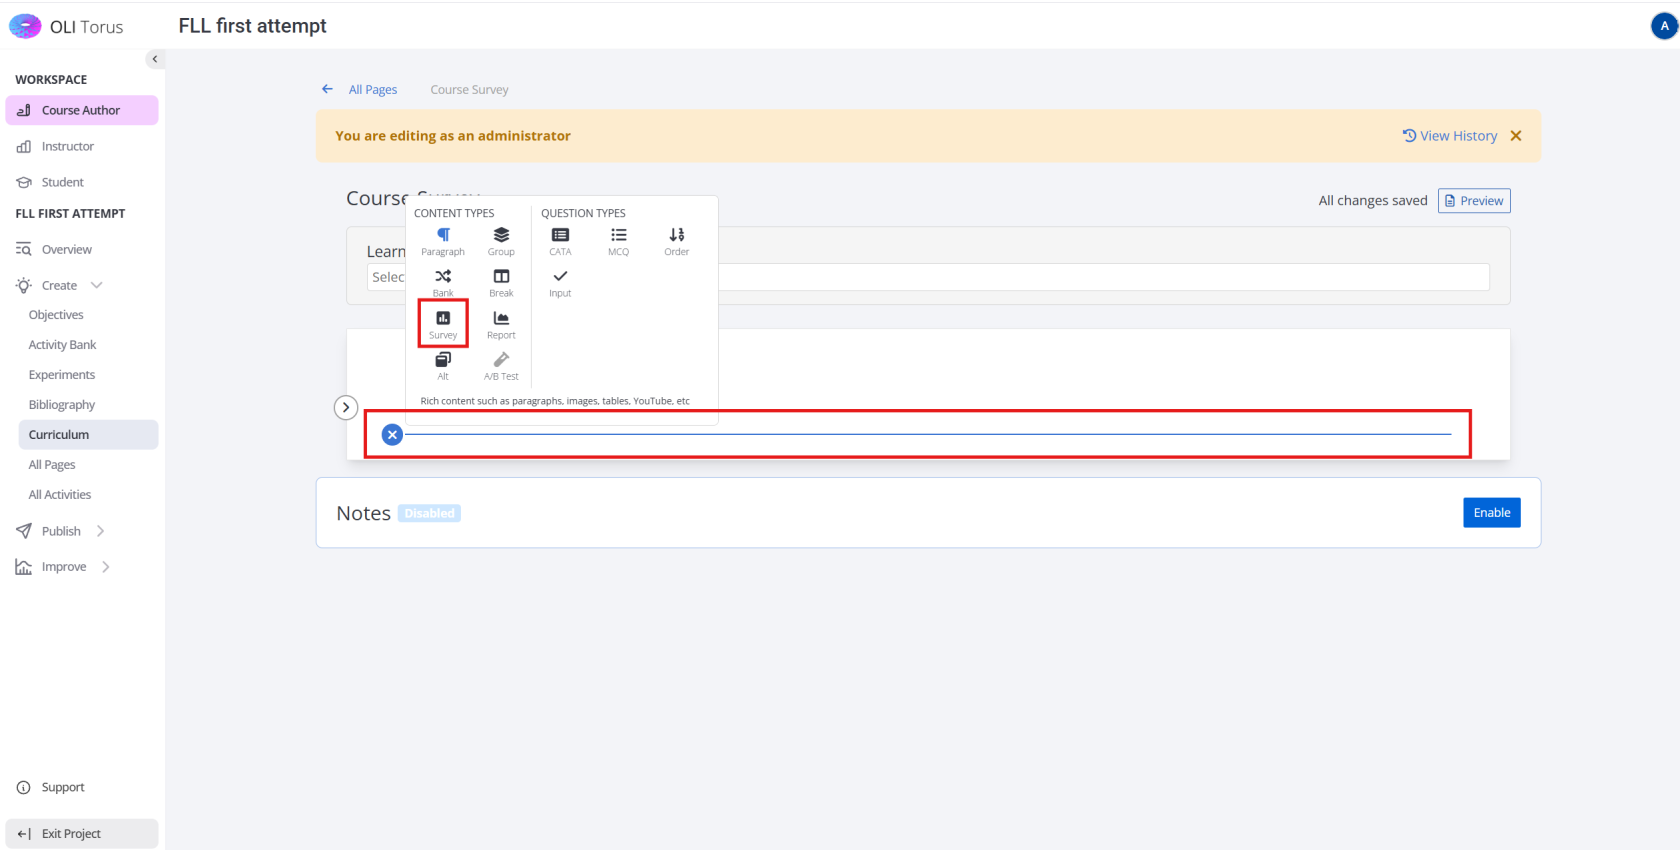
Task: Open Activity Bank in sidebar
Action: tap(62, 345)
